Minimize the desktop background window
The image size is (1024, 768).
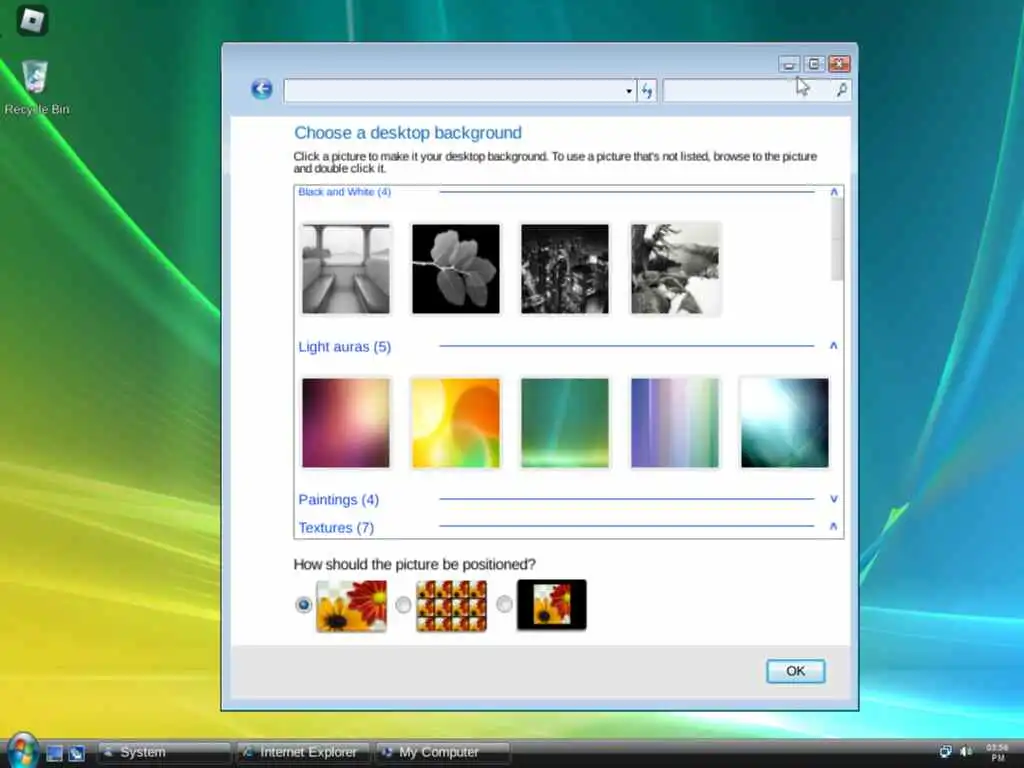(x=789, y=64)
